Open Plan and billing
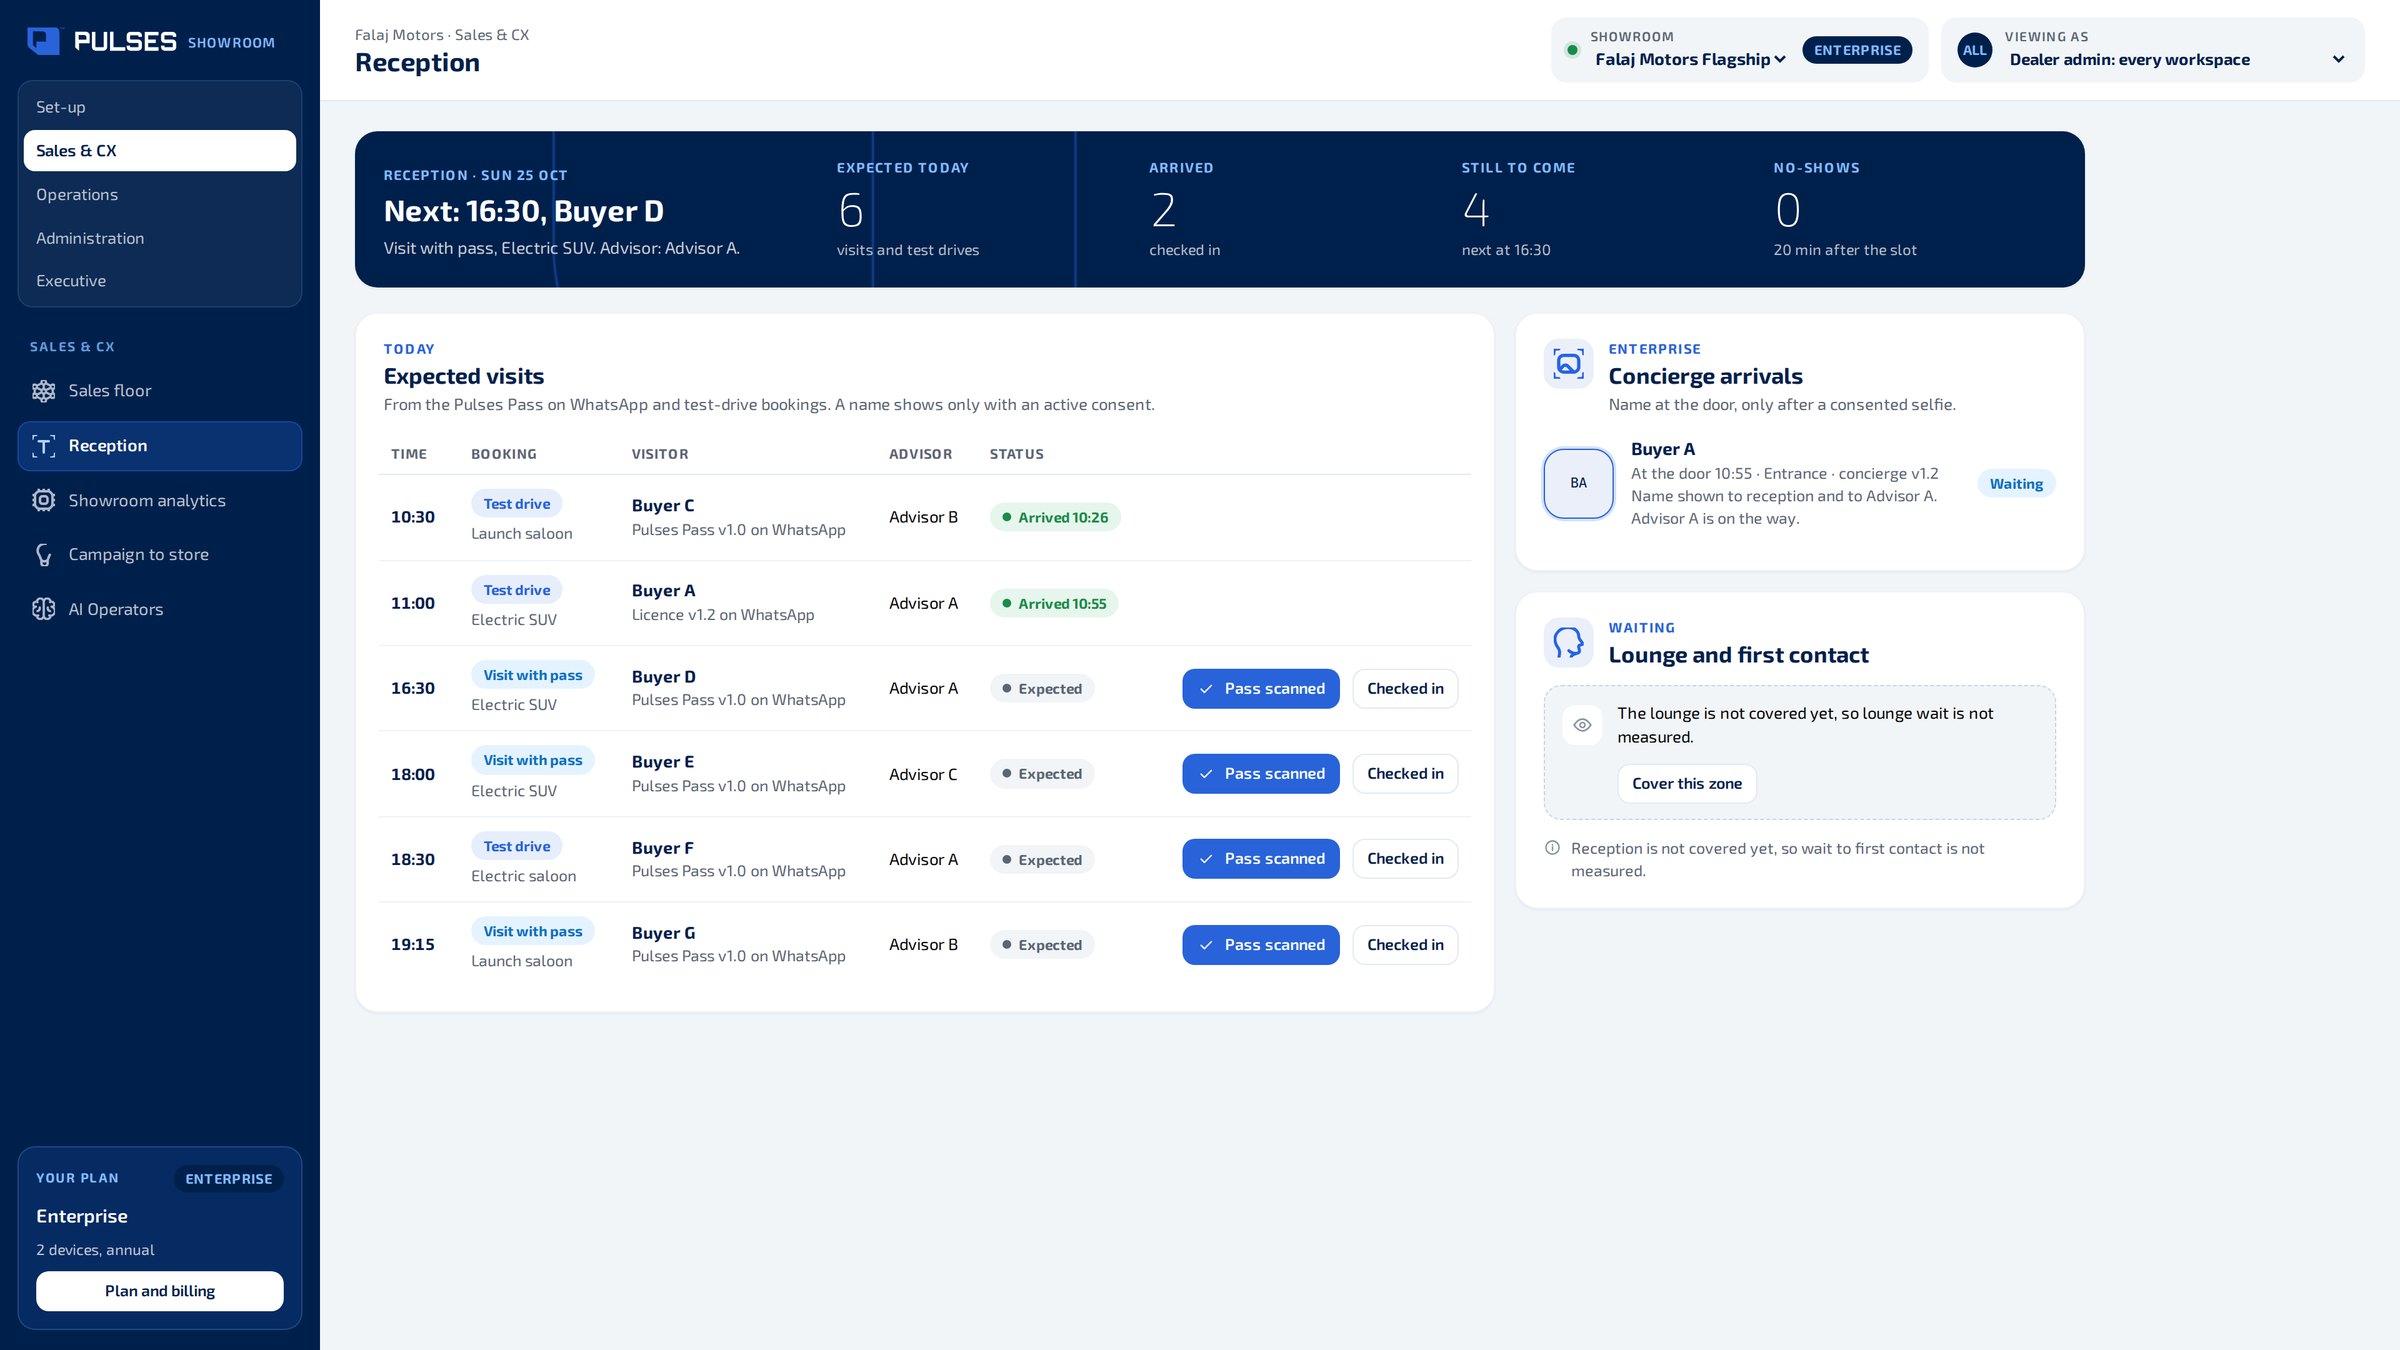 (x=160, y=1291)
